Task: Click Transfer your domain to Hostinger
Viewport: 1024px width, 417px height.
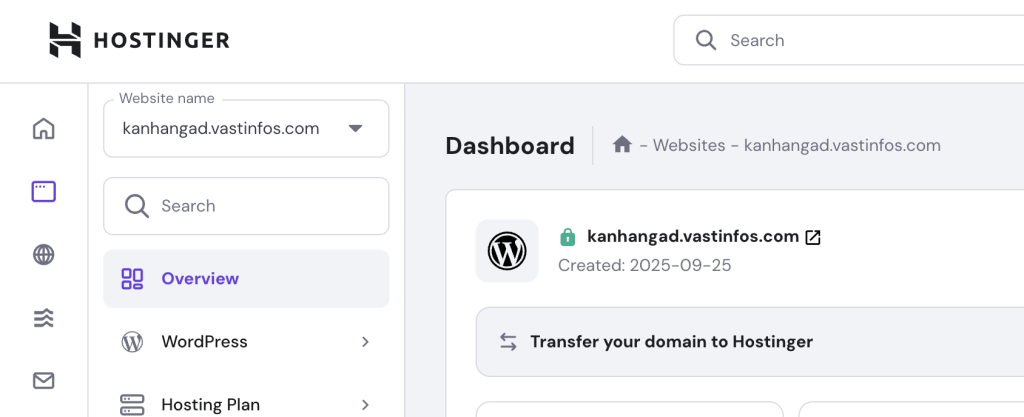Action: tap(671, 342)
